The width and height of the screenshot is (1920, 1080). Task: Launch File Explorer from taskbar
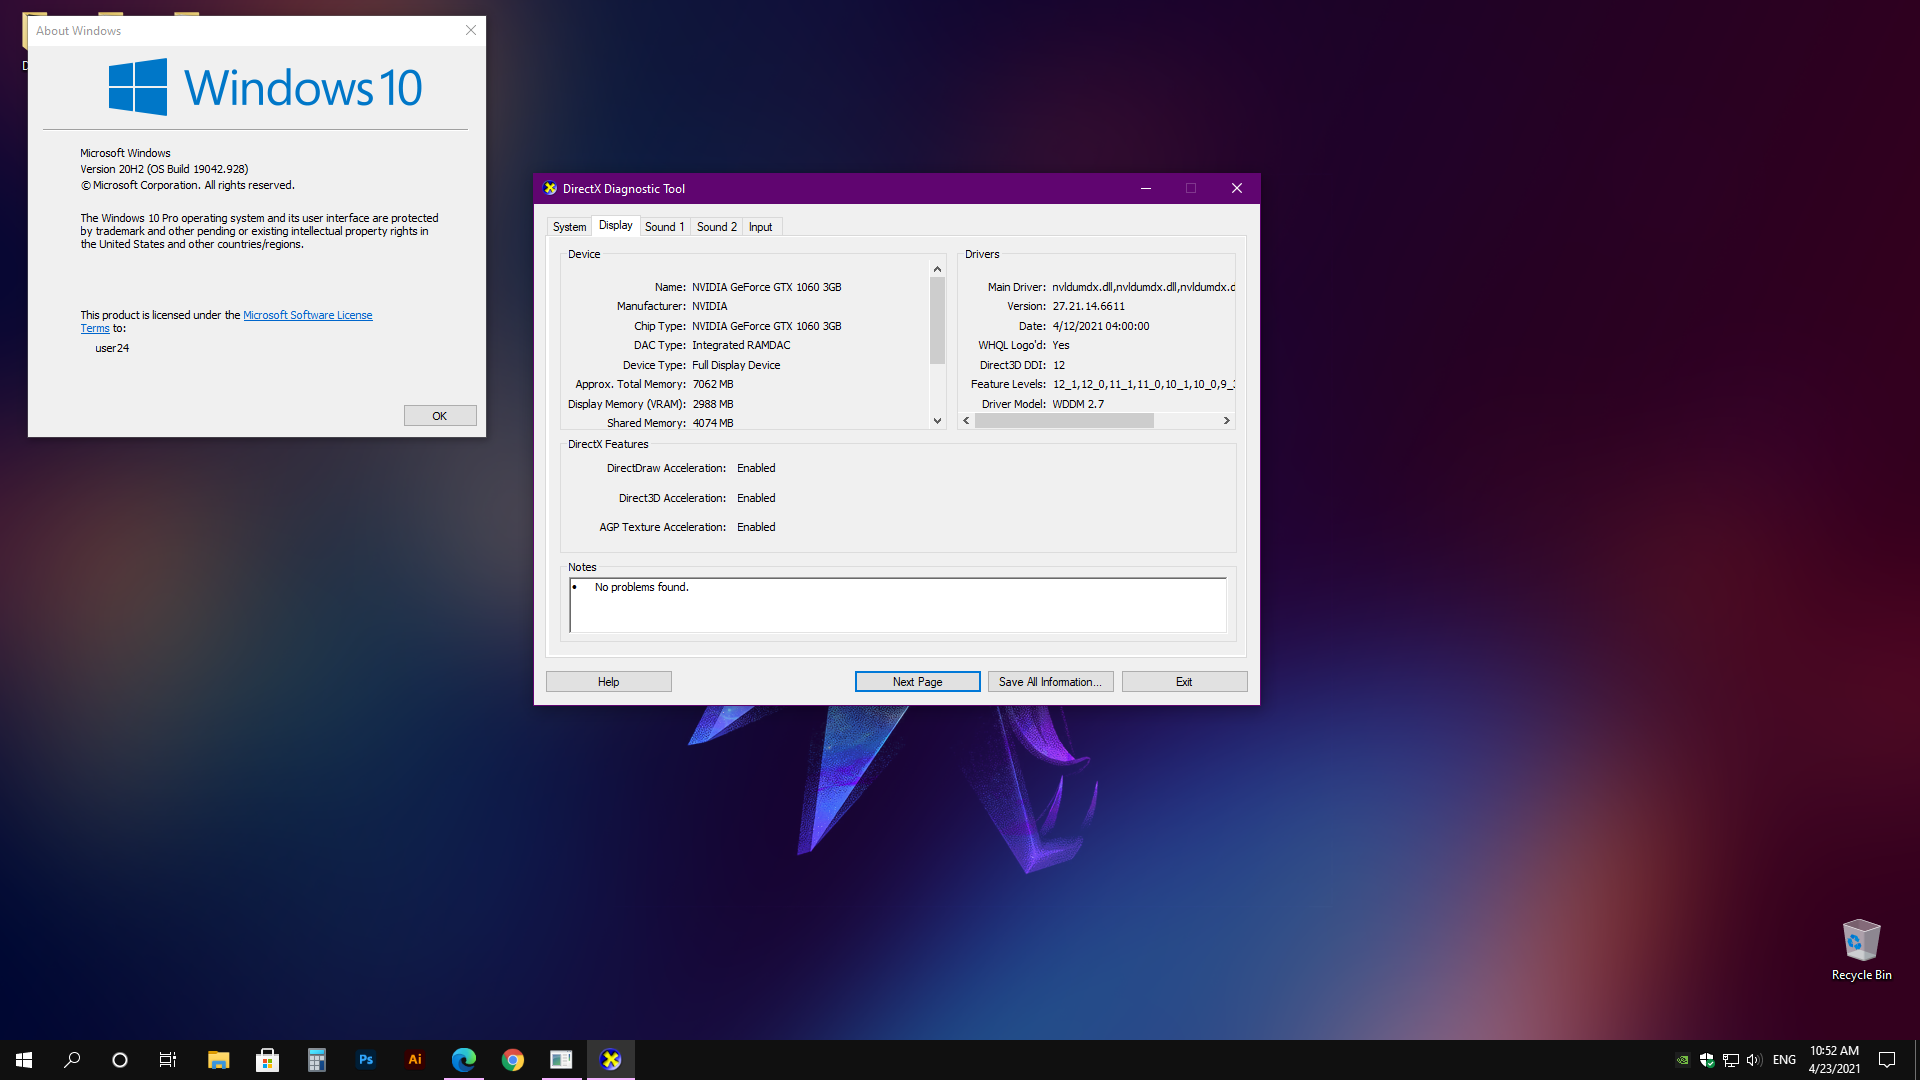(218, 1060)
